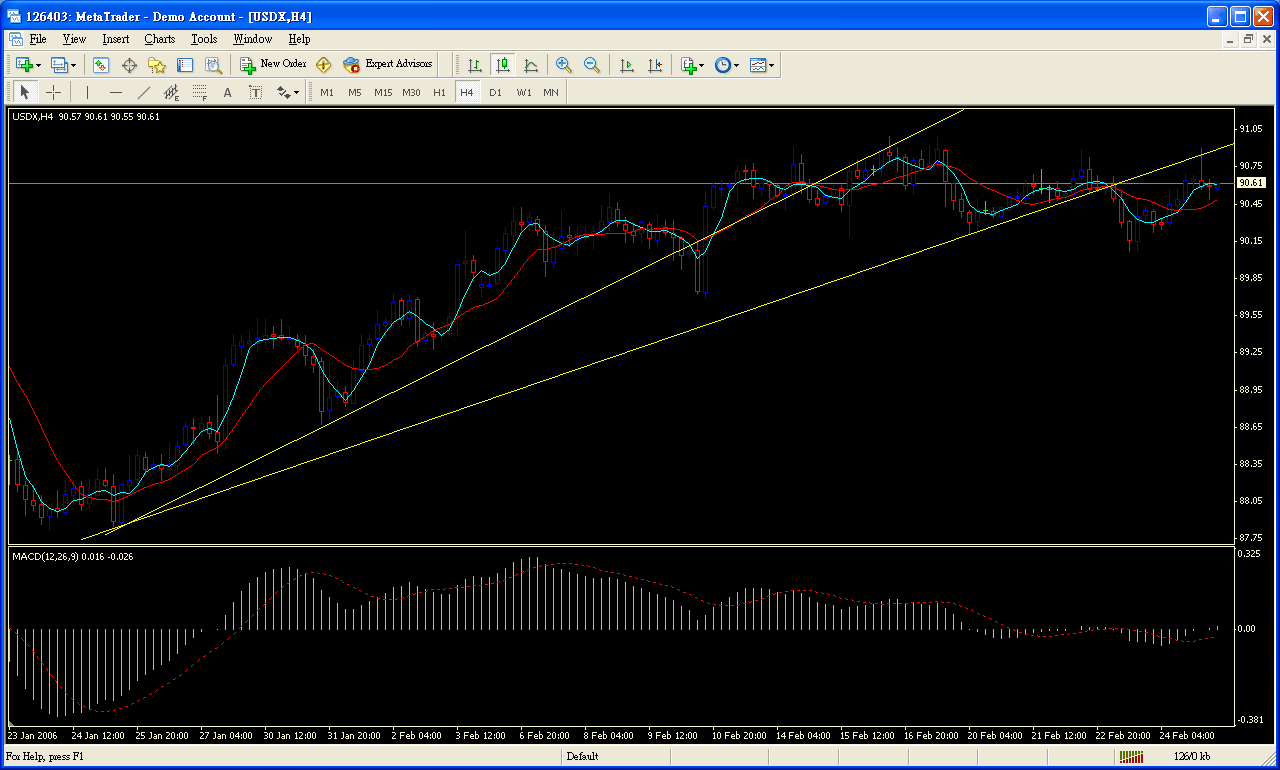Open the Data Window crosshair-circle icon
The image size is (1280, 770).
click(x=129, y=65)
